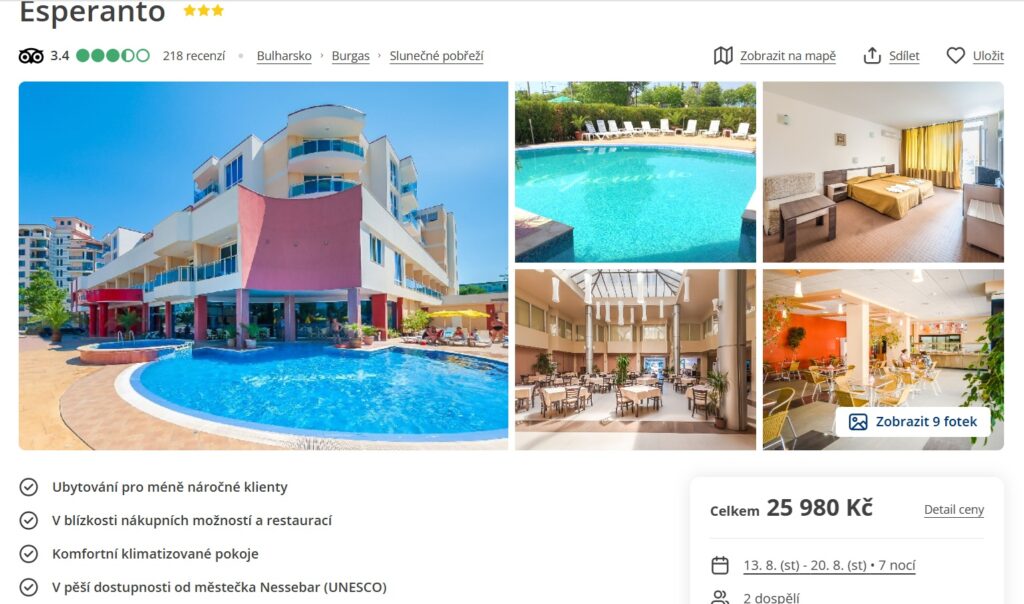Open the Slunečné pobřeží breadcrumb link

436,56
